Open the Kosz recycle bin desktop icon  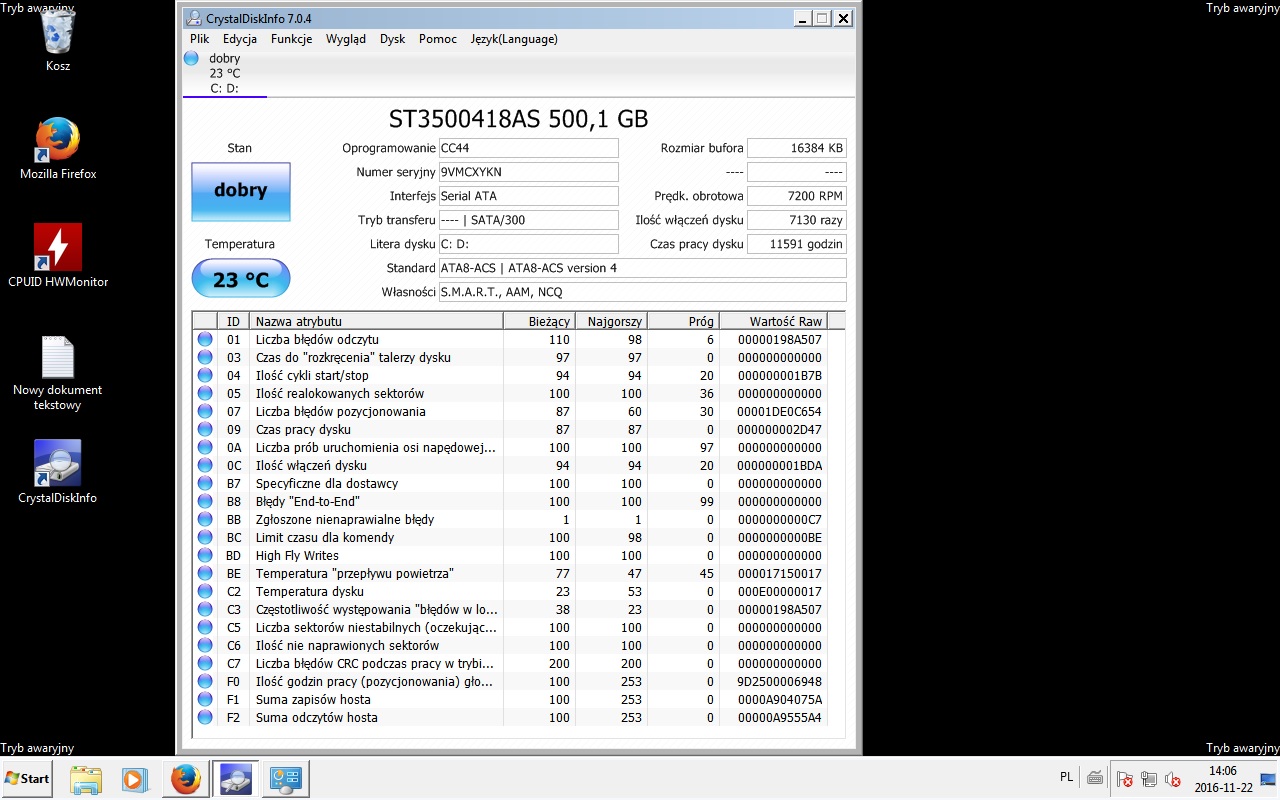(58, 40)
